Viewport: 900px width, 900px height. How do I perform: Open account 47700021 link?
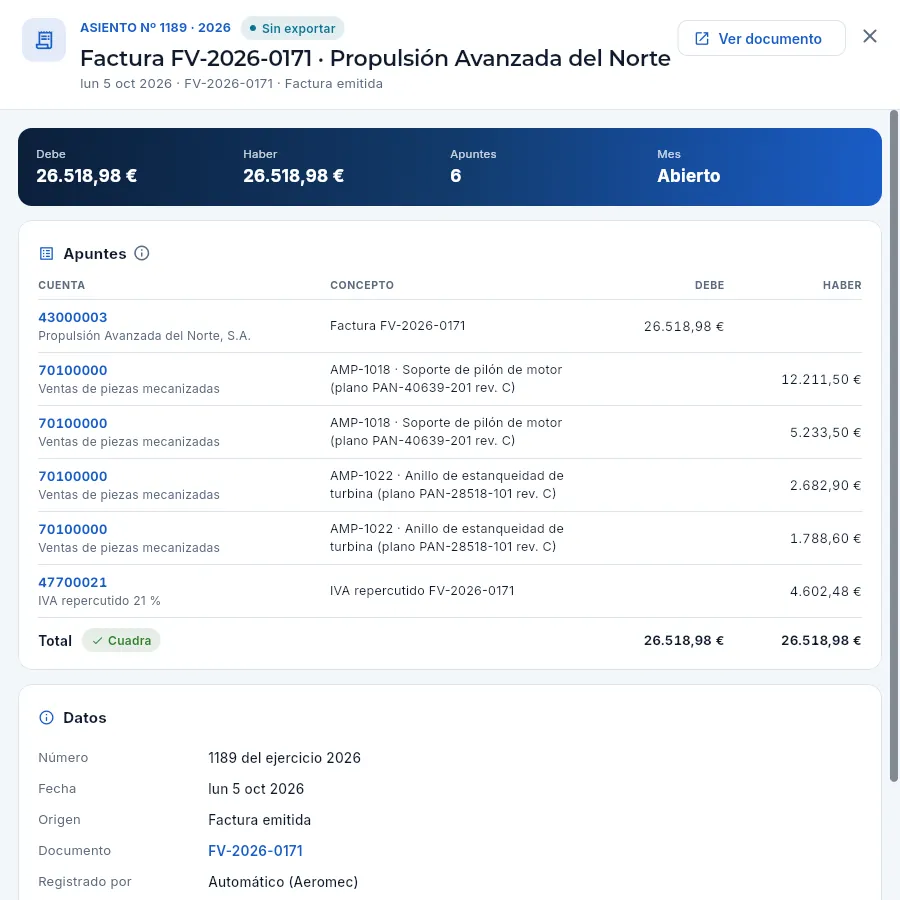pos(73,582)
